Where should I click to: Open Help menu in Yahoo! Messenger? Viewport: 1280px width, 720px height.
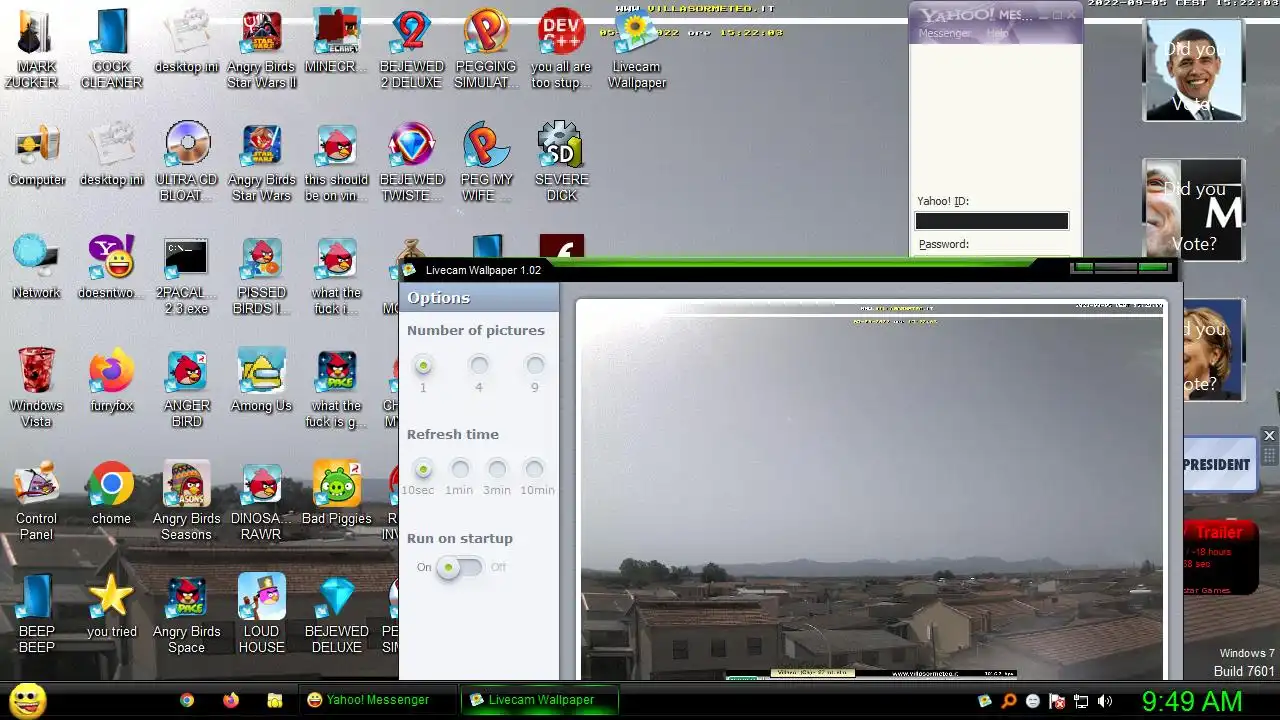pos(997,33)
